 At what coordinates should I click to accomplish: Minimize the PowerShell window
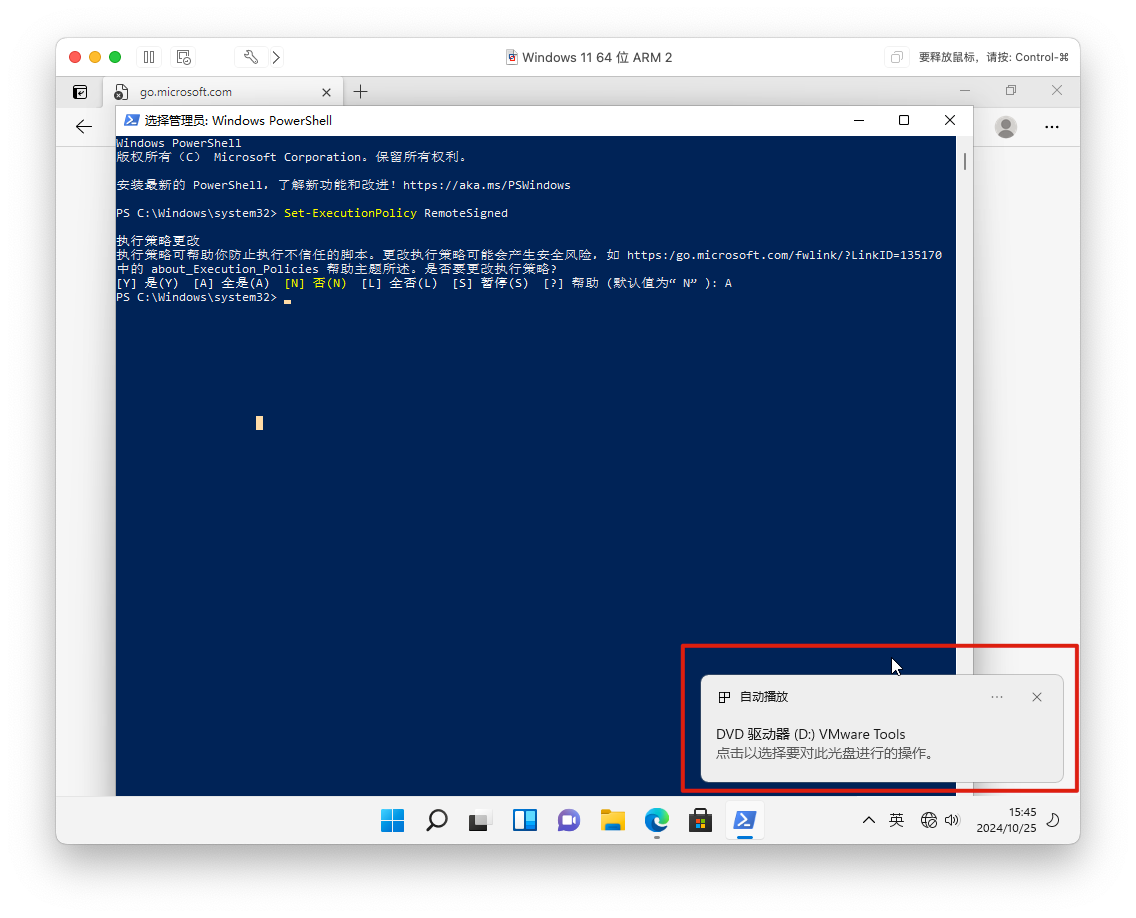[859, 120]
